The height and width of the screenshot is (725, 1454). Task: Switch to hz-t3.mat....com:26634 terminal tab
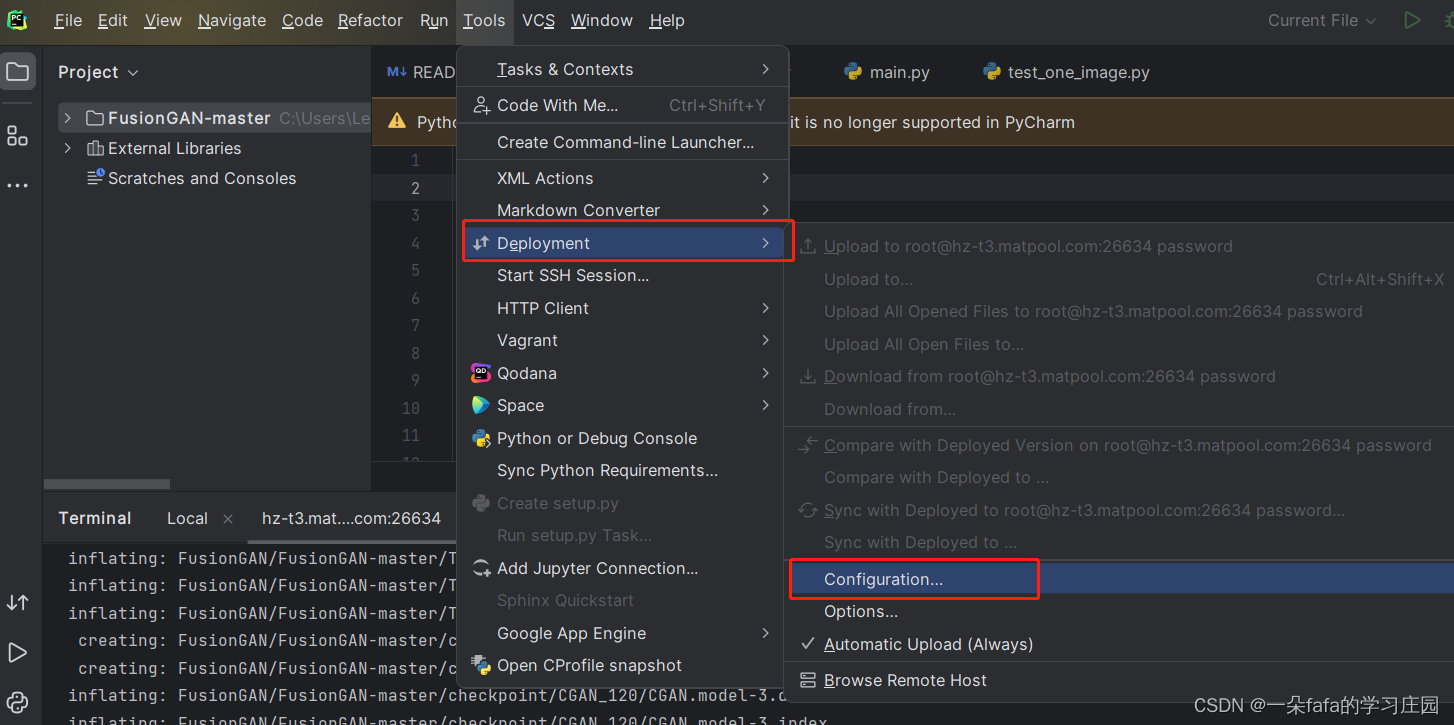[351, 519]
